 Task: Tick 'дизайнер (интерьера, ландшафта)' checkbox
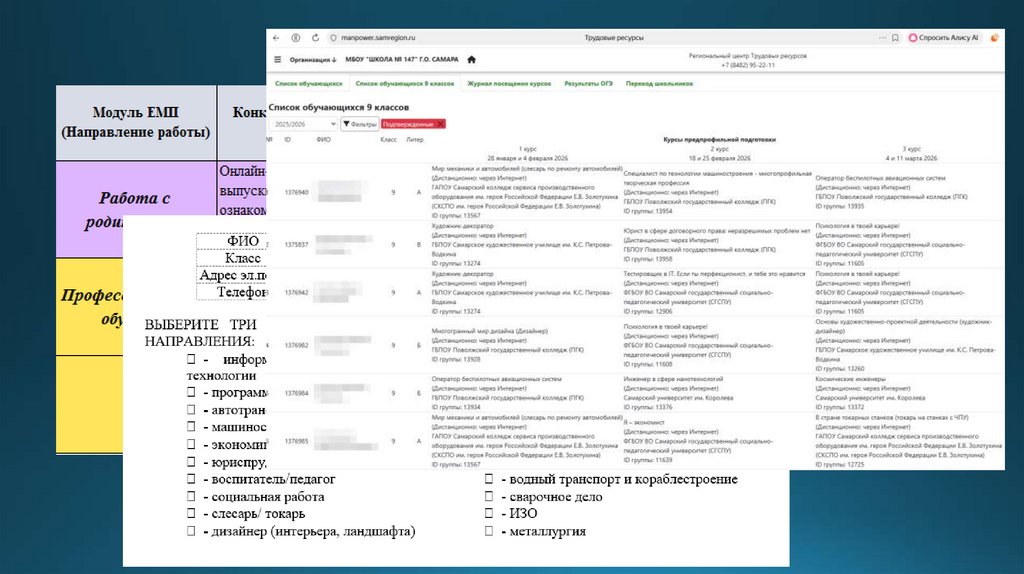point(191,531)
